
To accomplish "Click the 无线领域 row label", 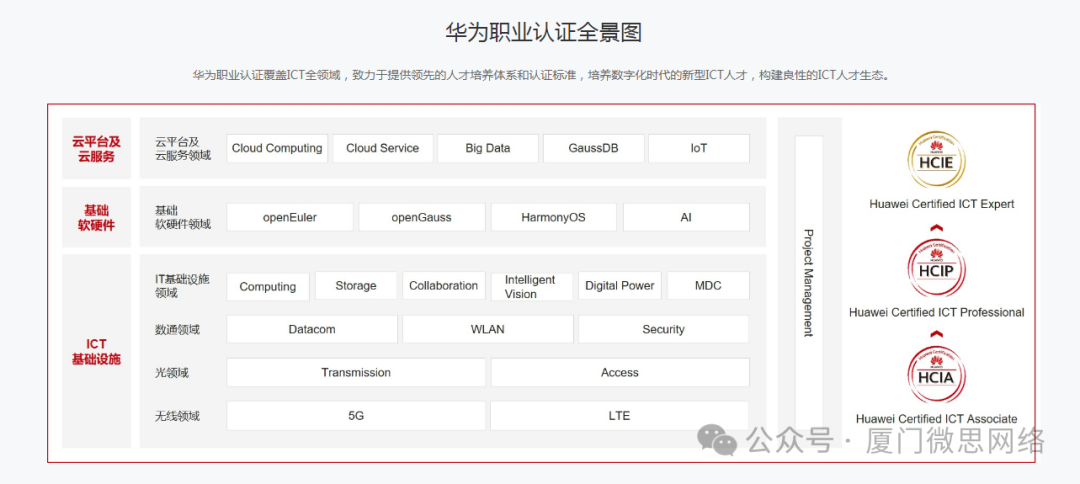I will coord(178,417).
